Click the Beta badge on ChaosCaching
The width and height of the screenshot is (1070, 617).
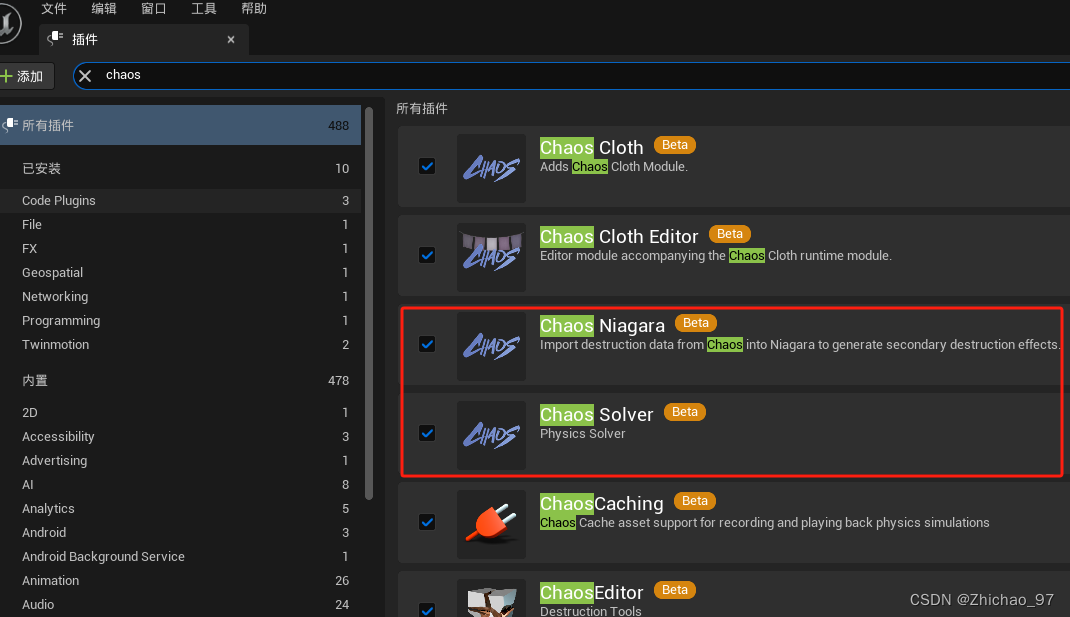695,501
